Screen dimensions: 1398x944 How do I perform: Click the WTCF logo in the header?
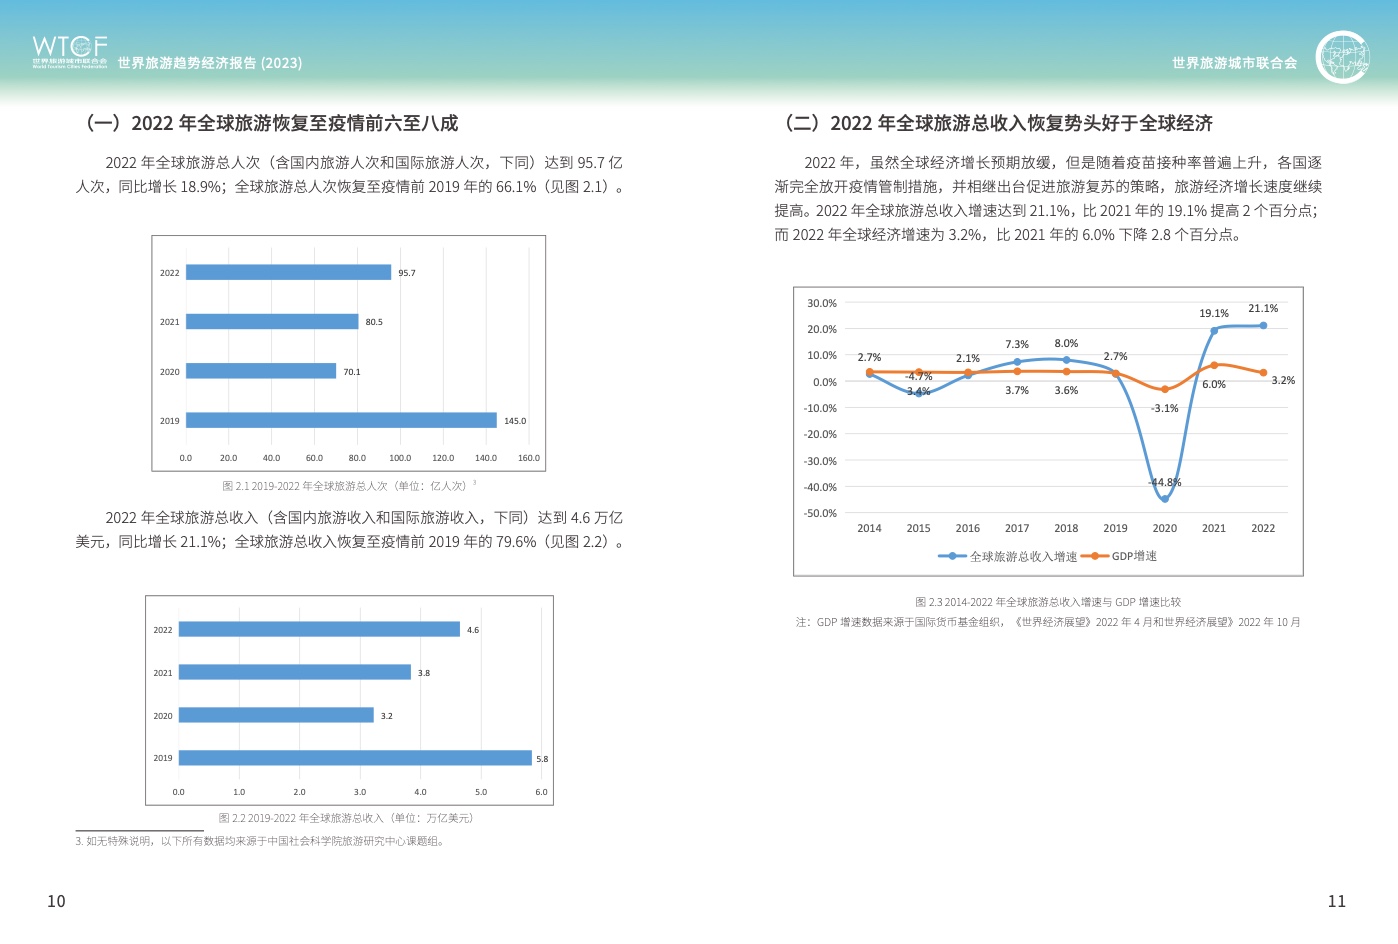(69, 51)
